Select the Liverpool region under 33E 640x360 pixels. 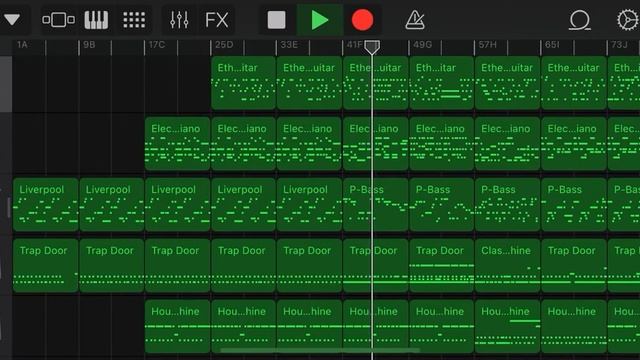coord(309,204)
